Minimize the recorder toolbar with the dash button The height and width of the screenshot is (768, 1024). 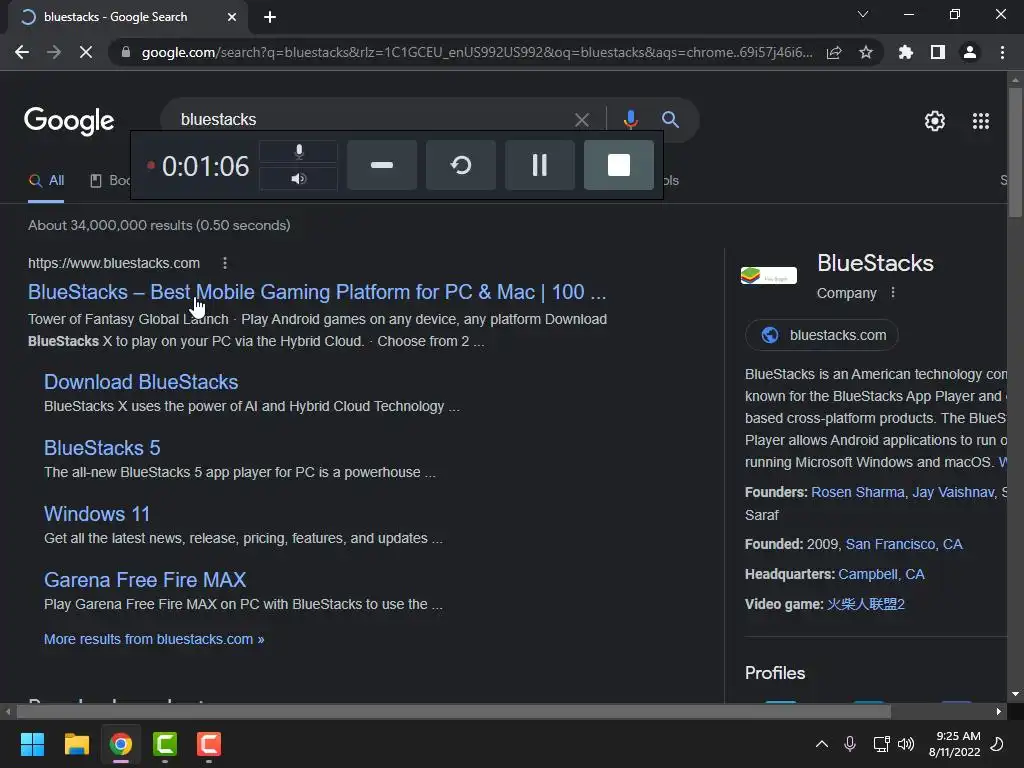tap(382, 165)
